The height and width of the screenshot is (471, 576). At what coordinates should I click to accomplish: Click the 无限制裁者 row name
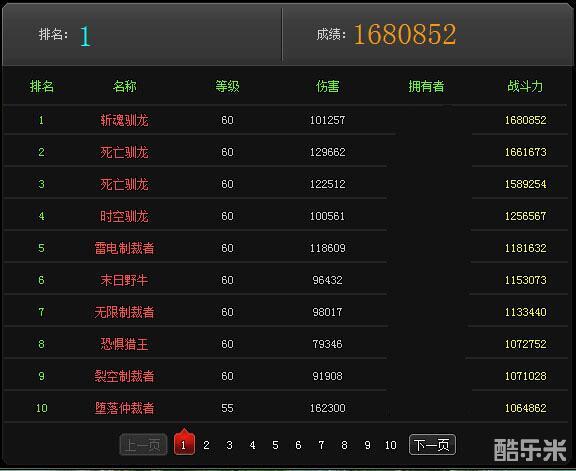tap(125, 312)
